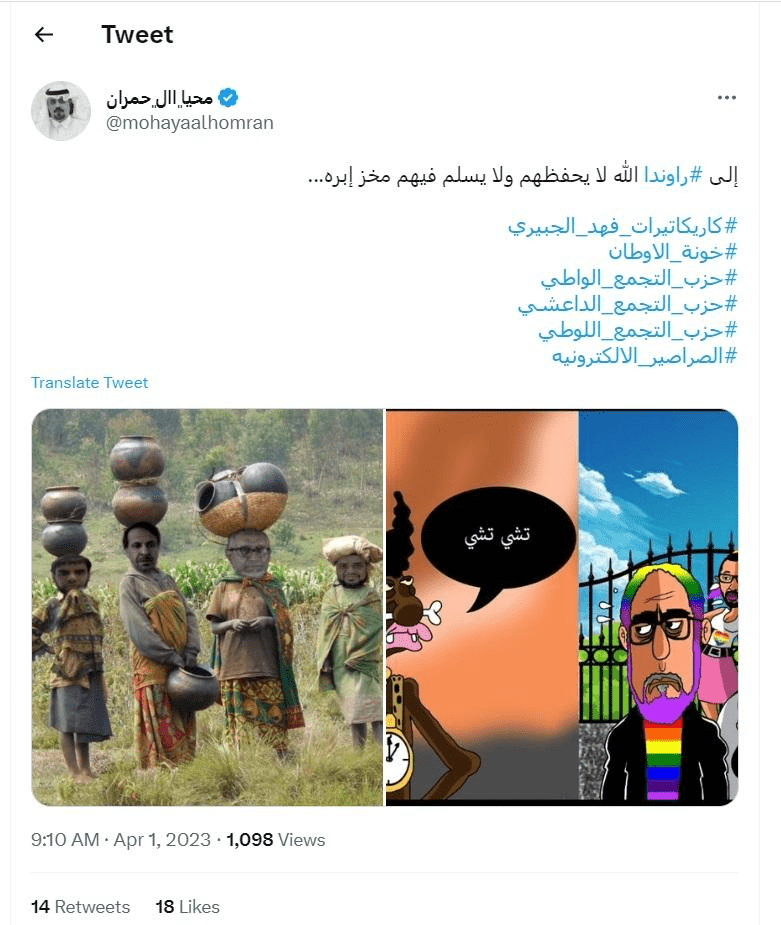Show the 14 Retweets list
This screenshot has width=781, height=925.
click(80, 906)
